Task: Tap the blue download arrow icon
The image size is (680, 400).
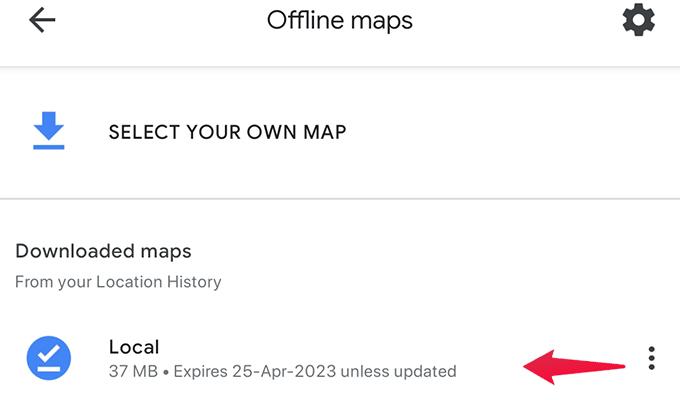Action: coord(49,131)
